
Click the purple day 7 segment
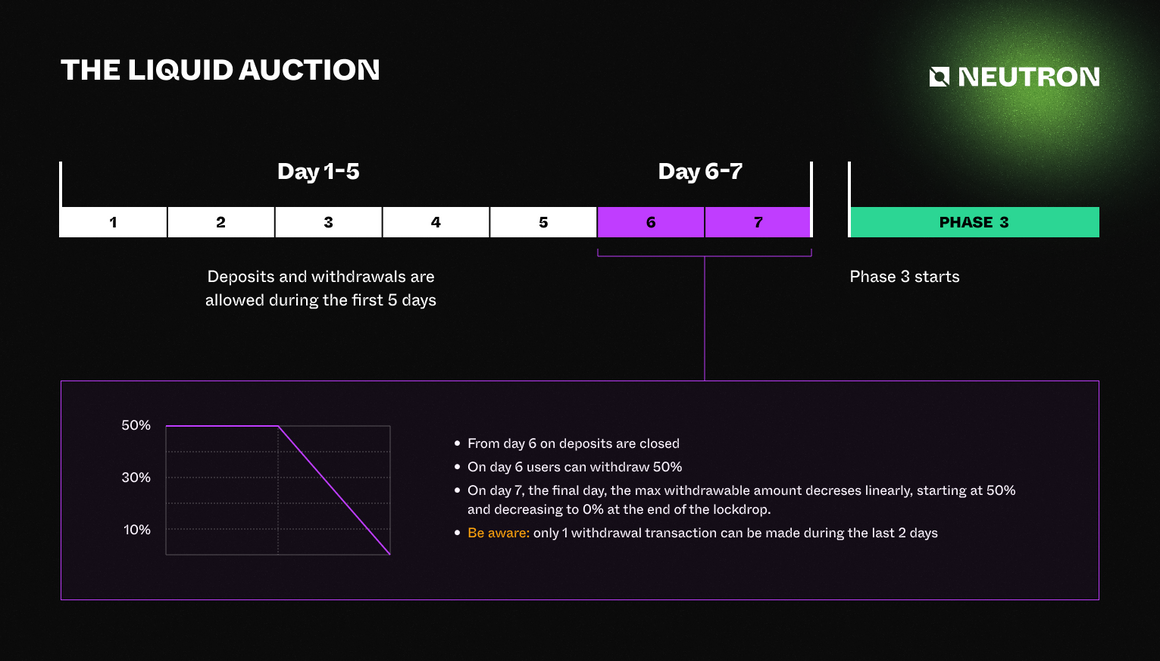tap(758, 222)
